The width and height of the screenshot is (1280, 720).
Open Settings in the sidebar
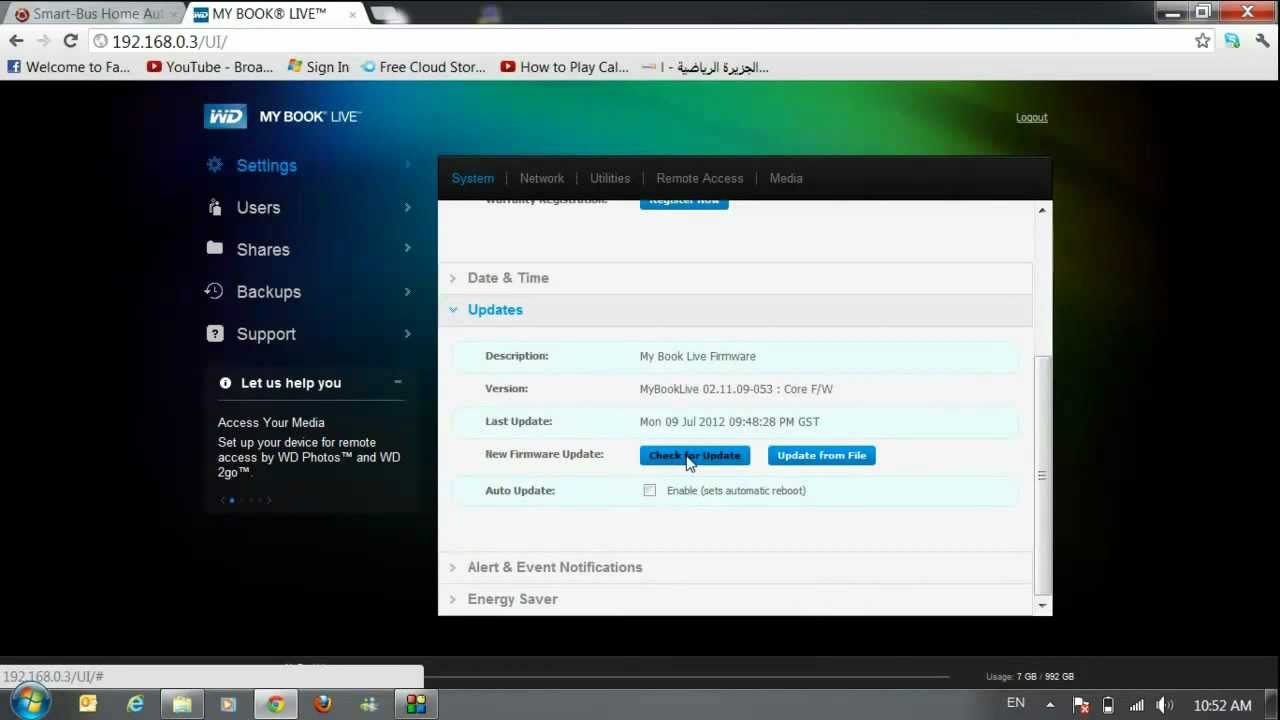point(266,166)
